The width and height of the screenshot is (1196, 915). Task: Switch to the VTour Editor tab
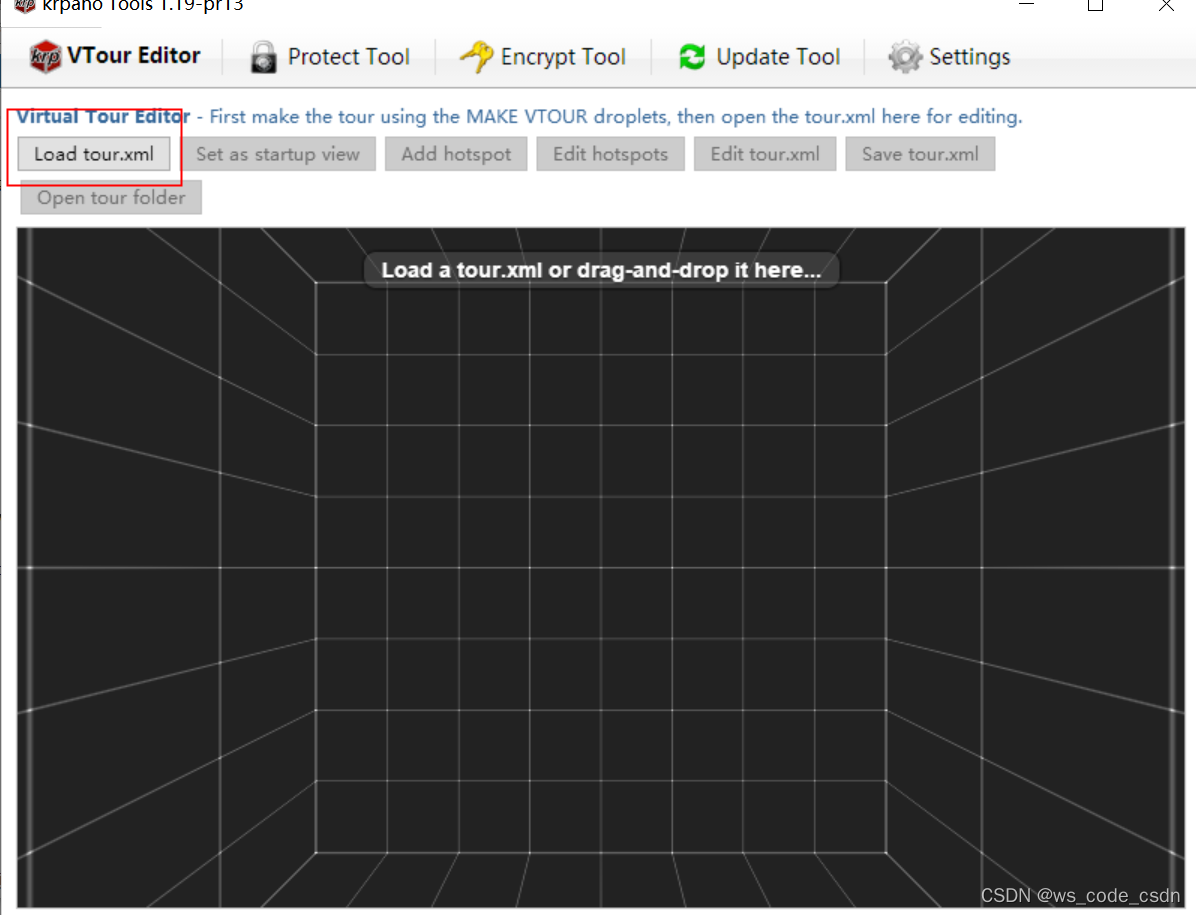coord(114,56)
